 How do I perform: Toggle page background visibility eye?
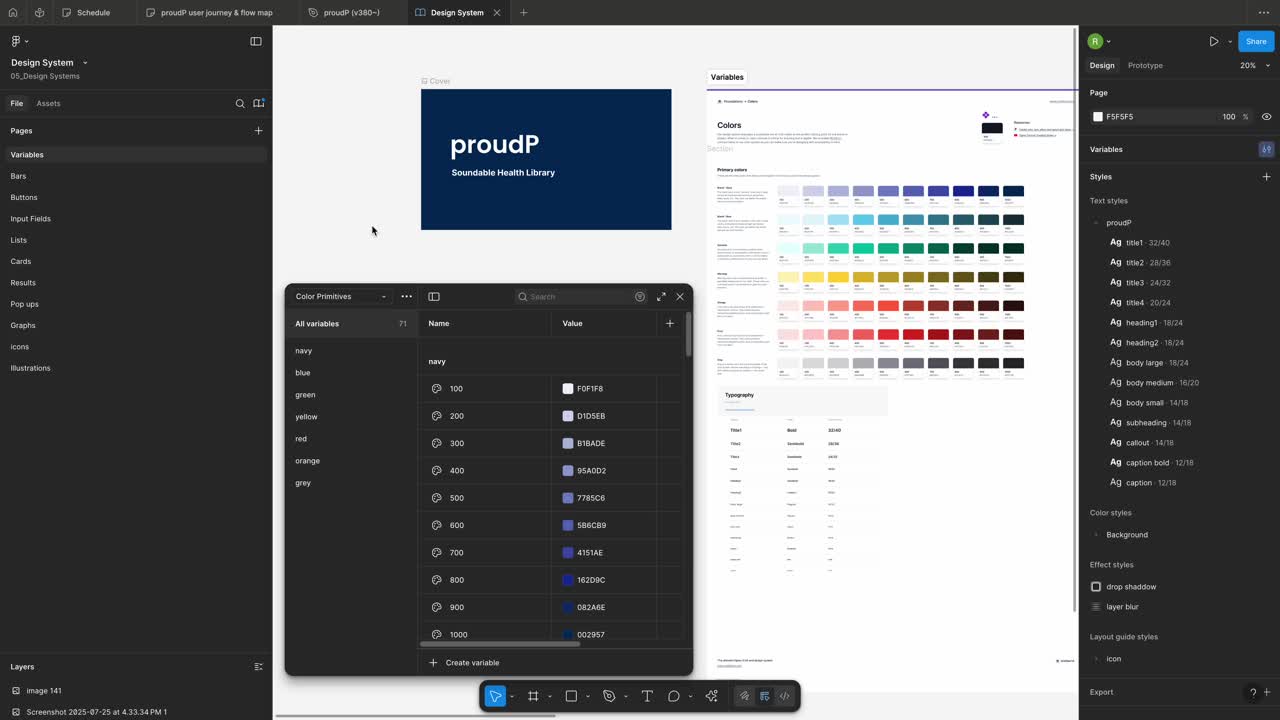(1266, 117)
